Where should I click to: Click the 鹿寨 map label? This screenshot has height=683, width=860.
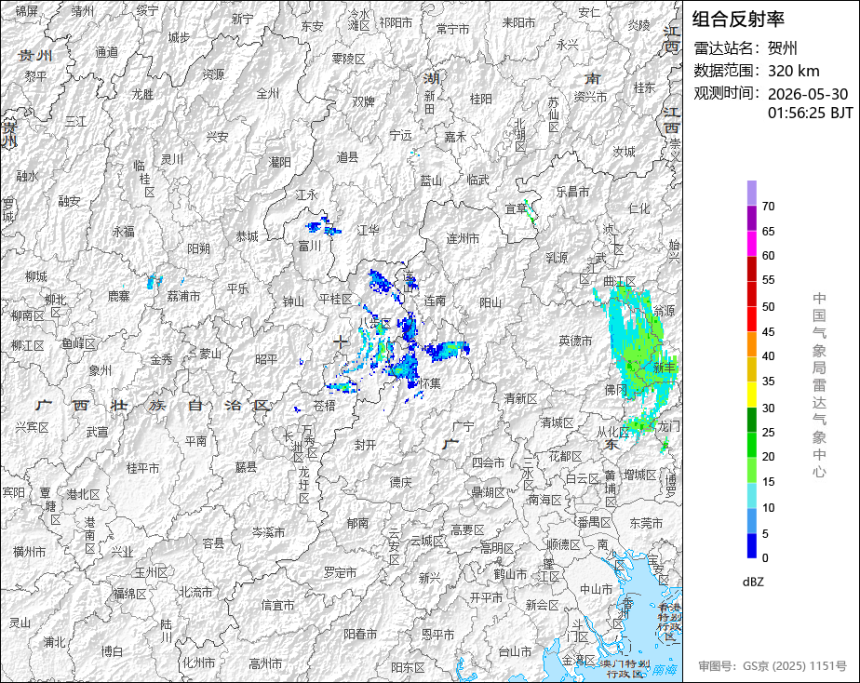(118, 296)
